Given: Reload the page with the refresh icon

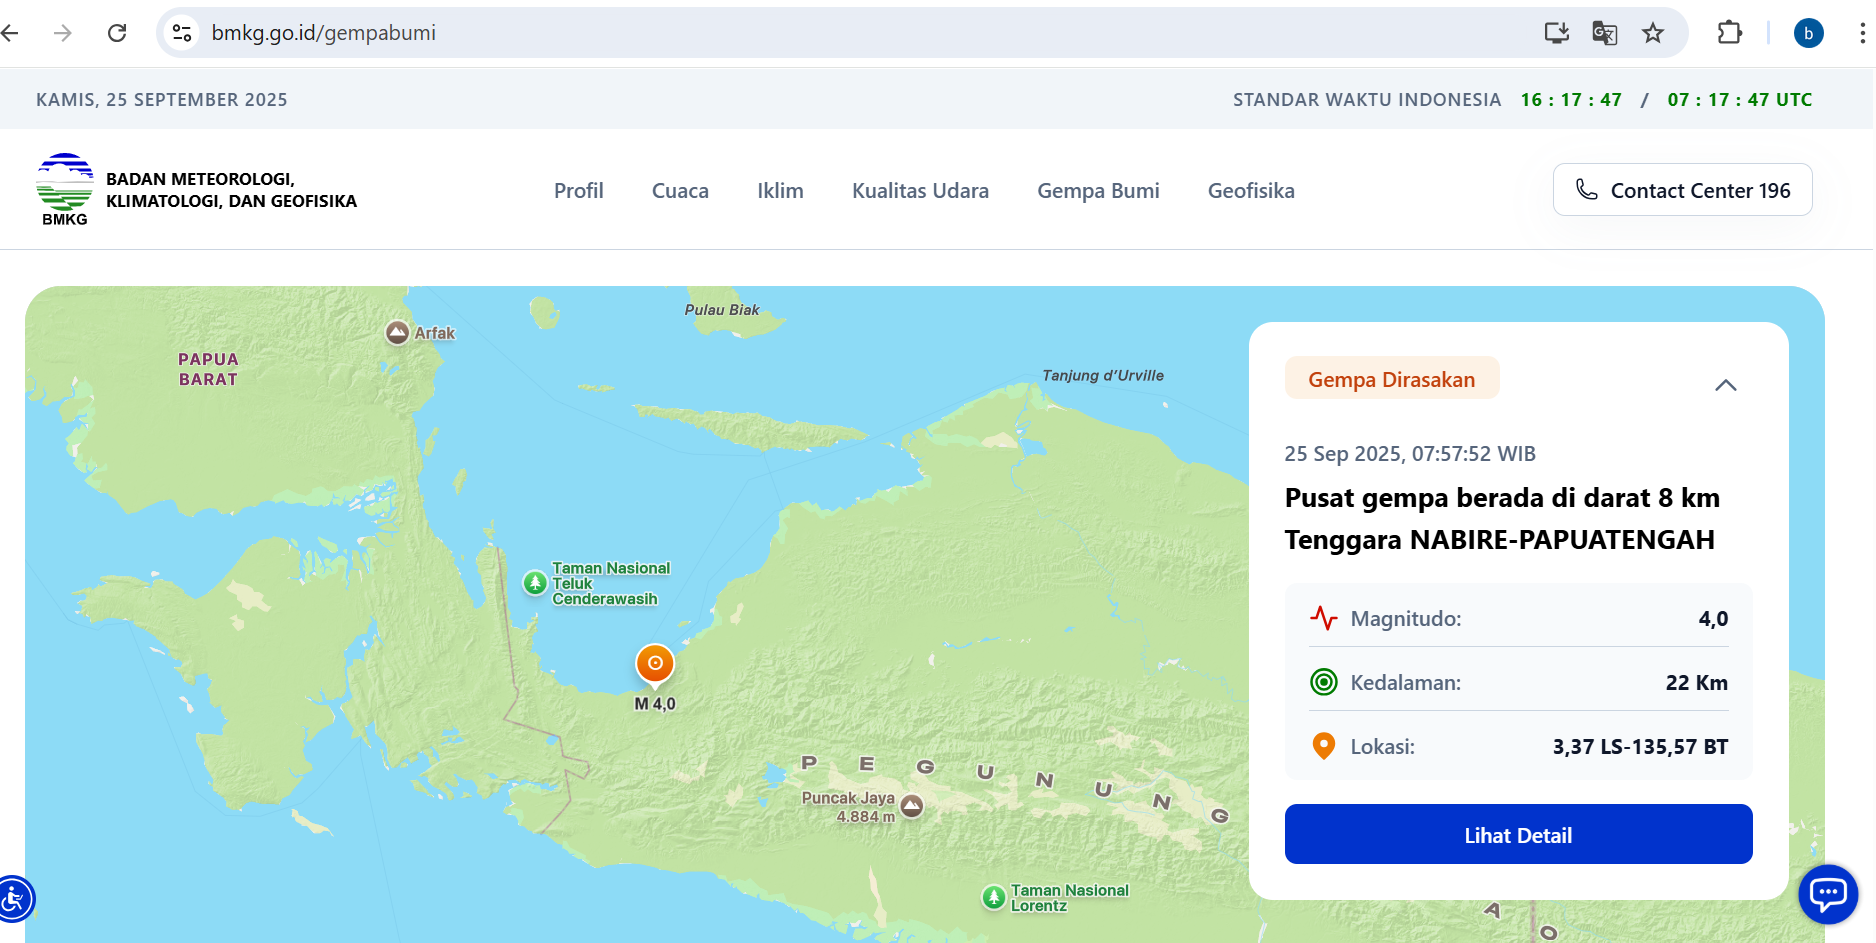Looking at the screenshot, I should 117,33.
